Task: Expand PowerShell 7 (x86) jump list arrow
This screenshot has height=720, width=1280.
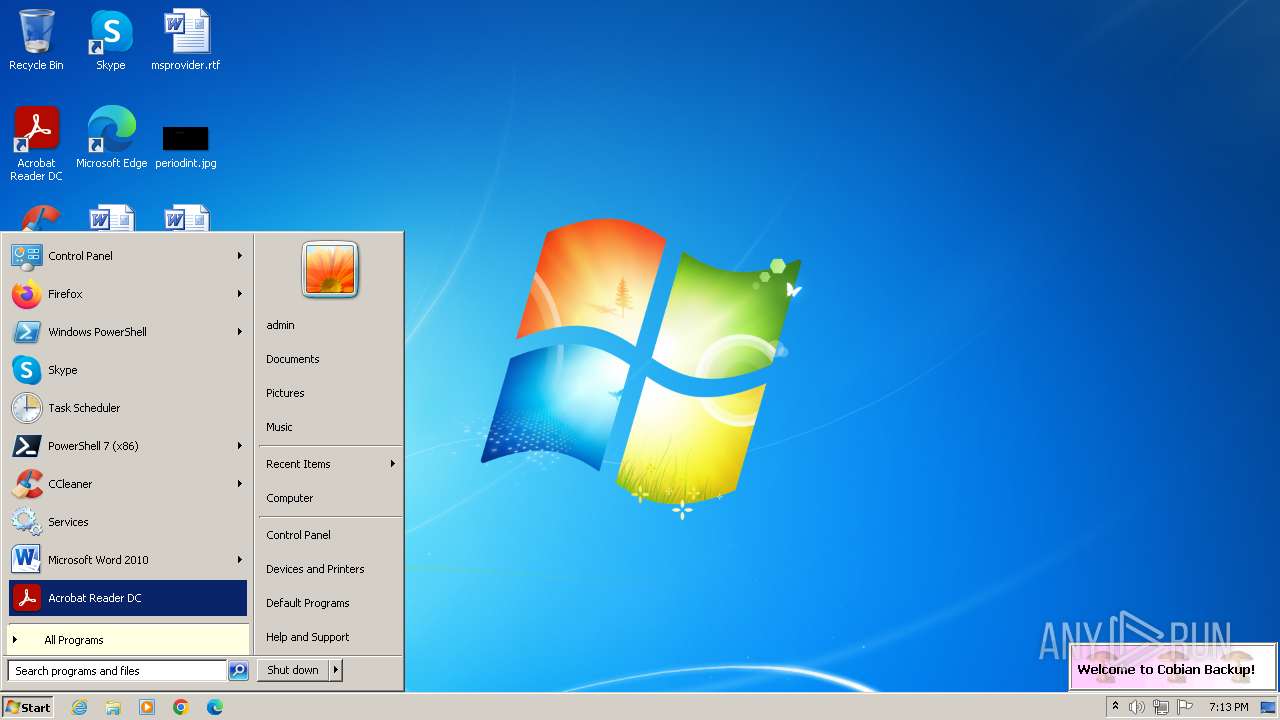Action: pyautogui.click(x=239, y=446)
